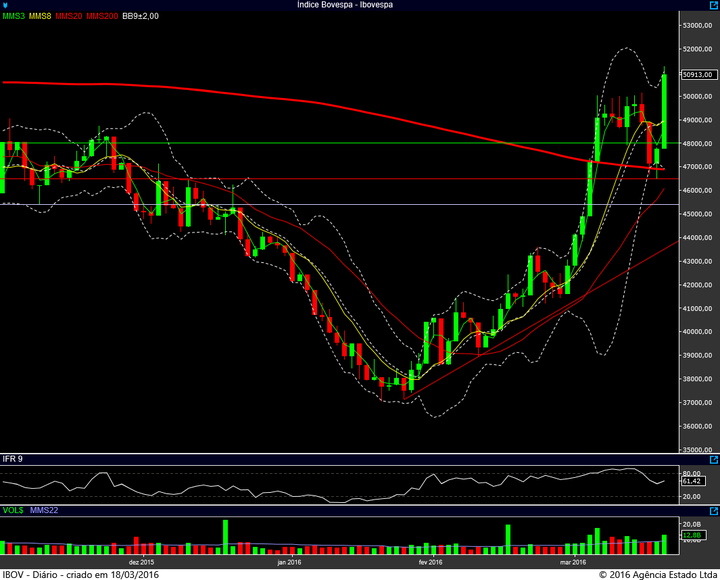Image resolution: width=720 pixels, height=580 pixels.
Task: Select the MMS8 indicator label
Action: pyautogui.click(x=40, y=16)
